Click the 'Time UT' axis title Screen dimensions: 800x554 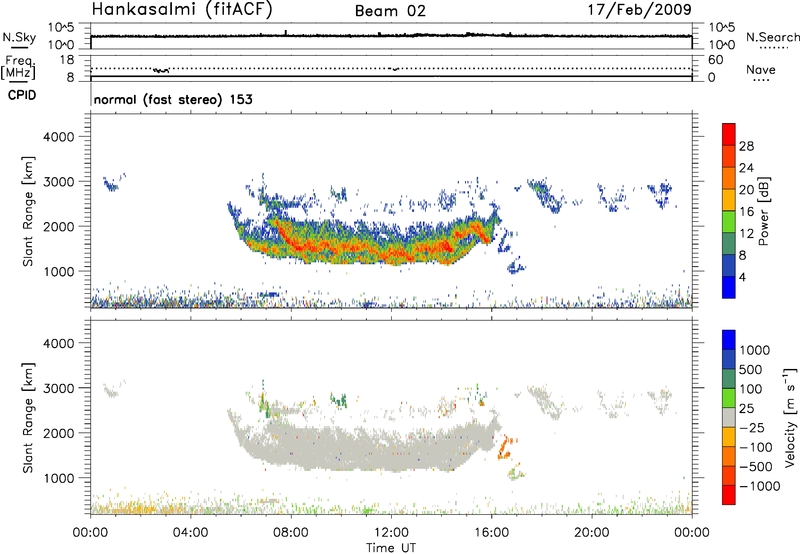391,548
